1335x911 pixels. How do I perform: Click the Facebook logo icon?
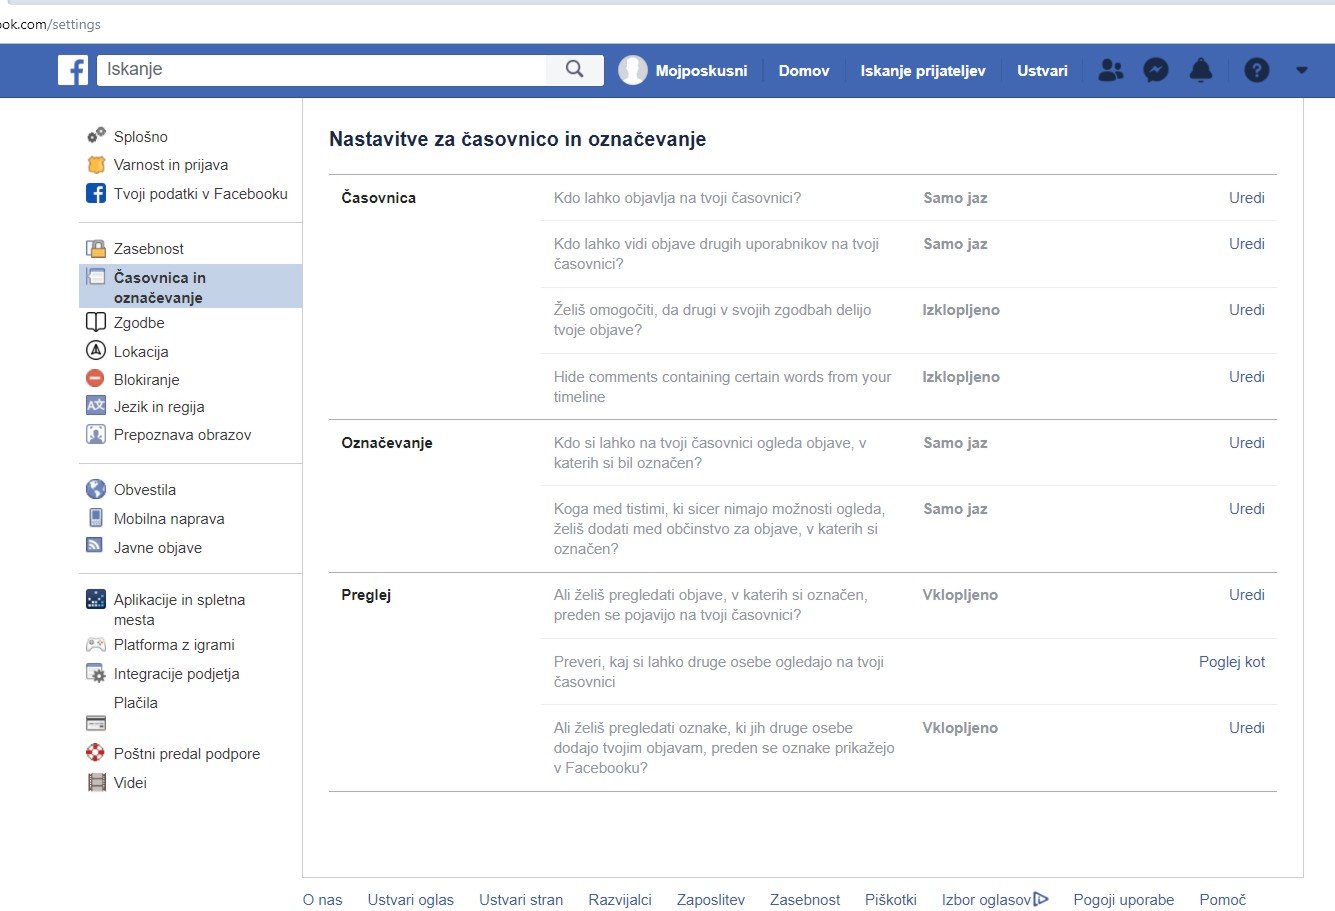tap(73, 70)
